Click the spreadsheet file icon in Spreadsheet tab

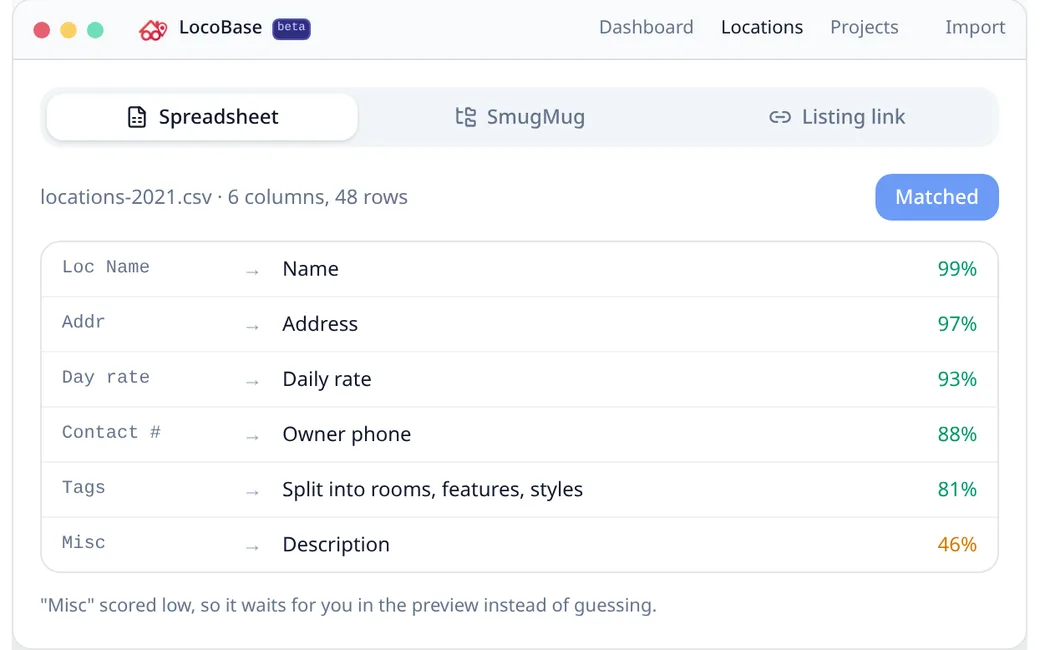point(137,117)
